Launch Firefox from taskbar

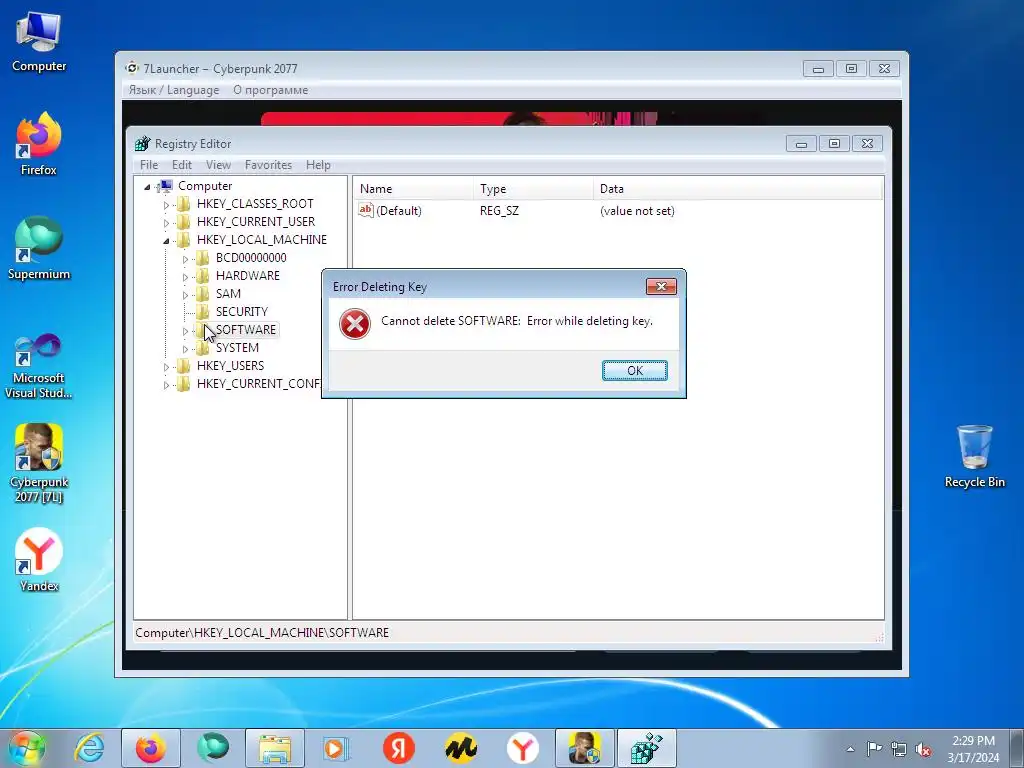tap(150, 748)
